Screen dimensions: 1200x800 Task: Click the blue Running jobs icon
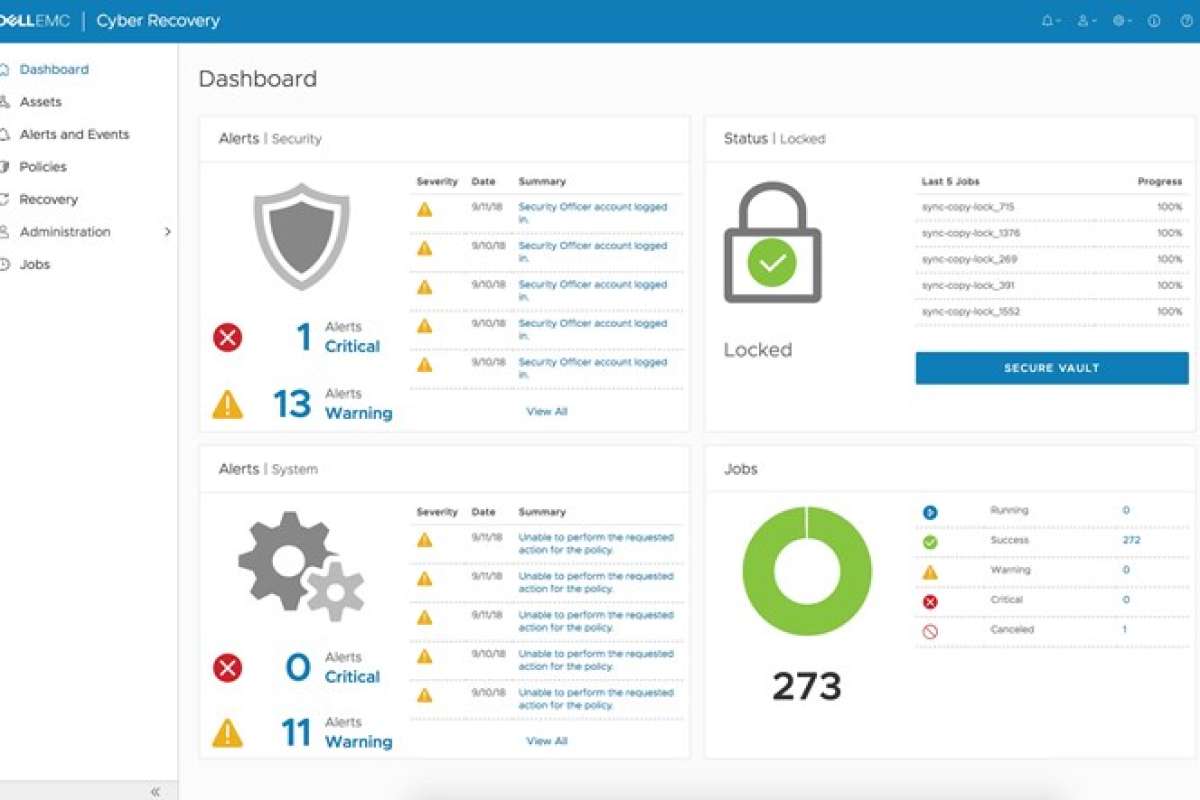point(930,512)
